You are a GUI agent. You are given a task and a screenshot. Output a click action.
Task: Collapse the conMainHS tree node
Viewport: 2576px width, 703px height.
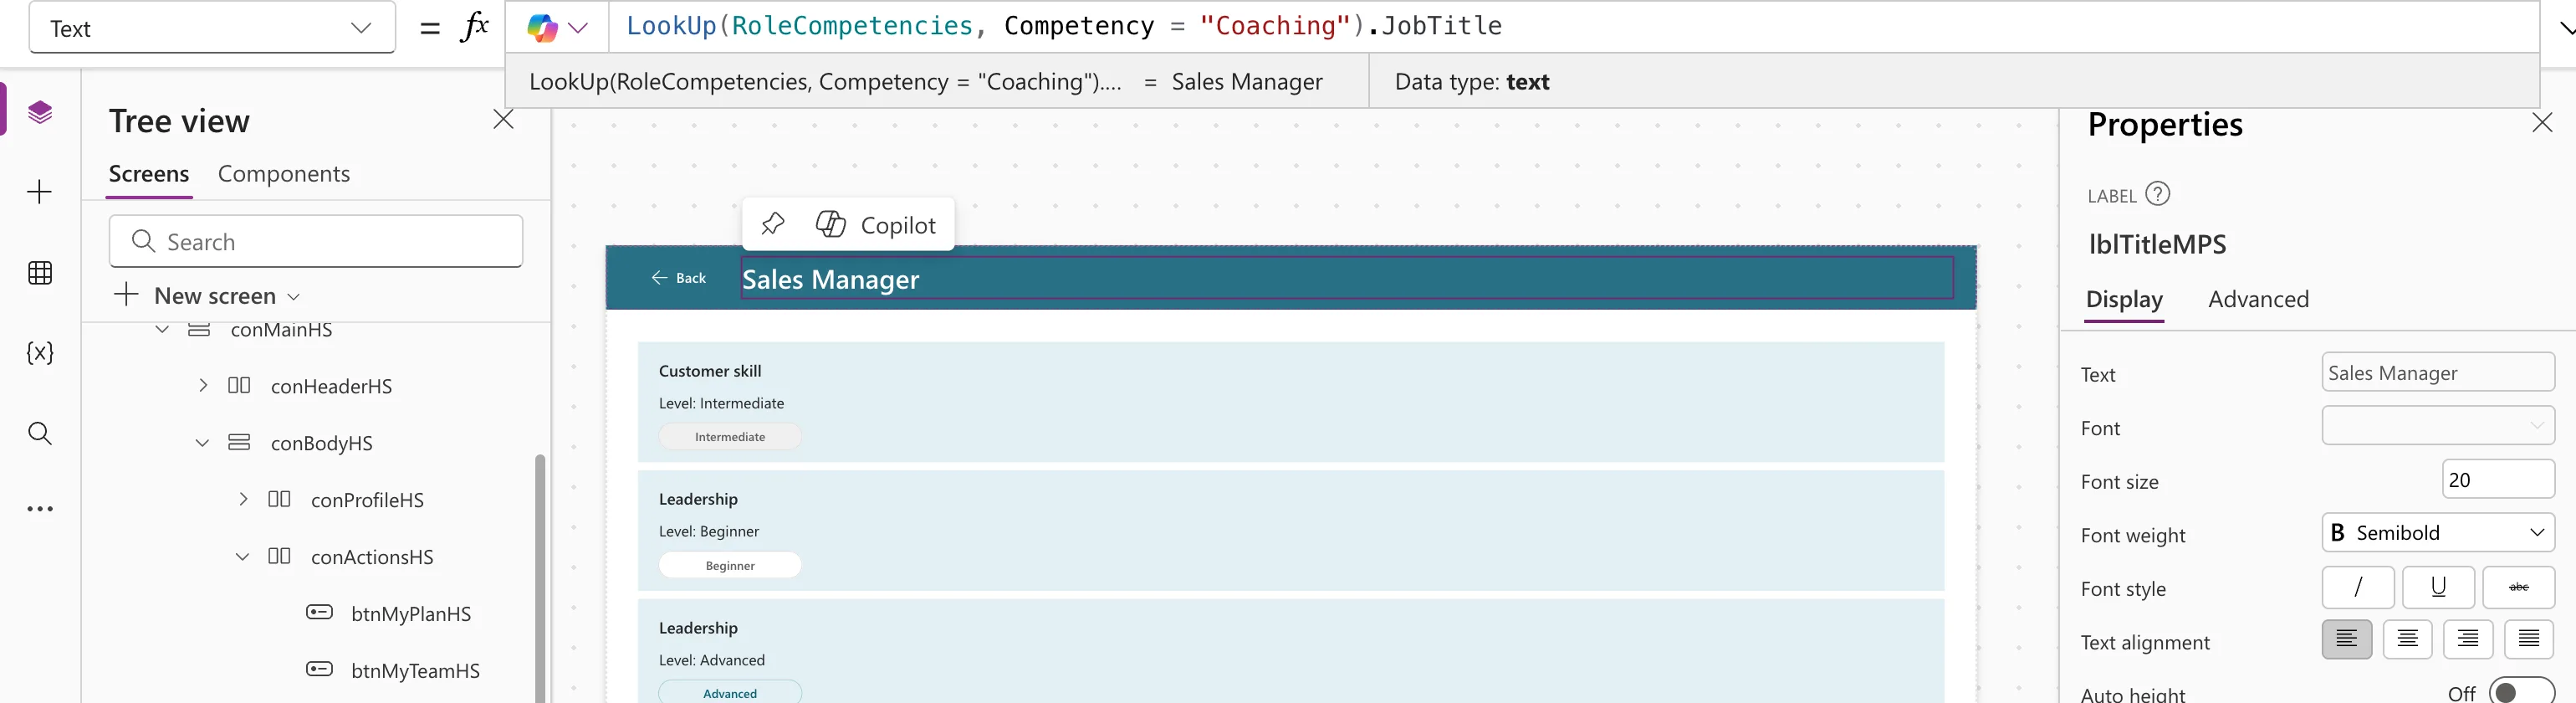click(162, 329)
